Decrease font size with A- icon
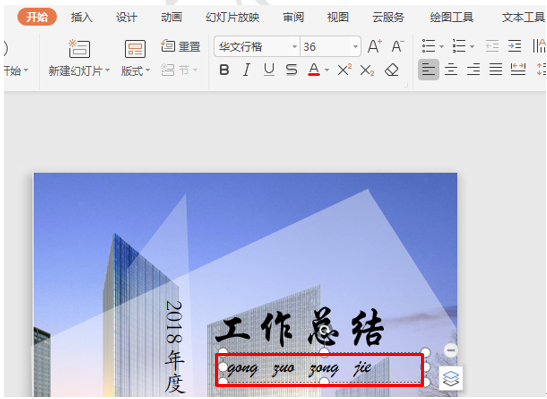This screenshot has height=399, width=547. pyautogui.click(x=398, y=46)
